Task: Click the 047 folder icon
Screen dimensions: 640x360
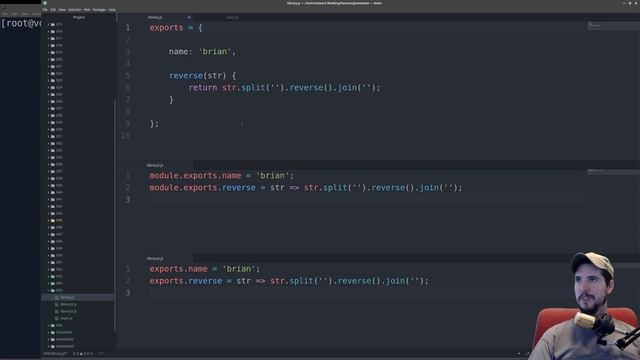Action: (53, 234)
